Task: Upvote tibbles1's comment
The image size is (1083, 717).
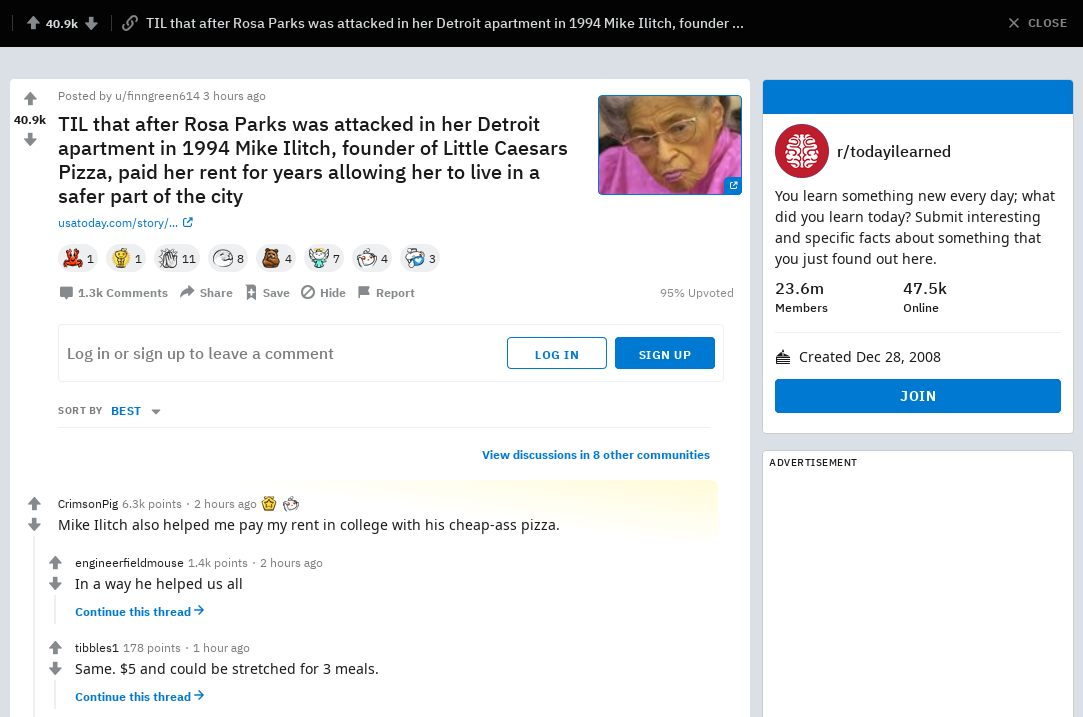Action: (x=55, y=647)
